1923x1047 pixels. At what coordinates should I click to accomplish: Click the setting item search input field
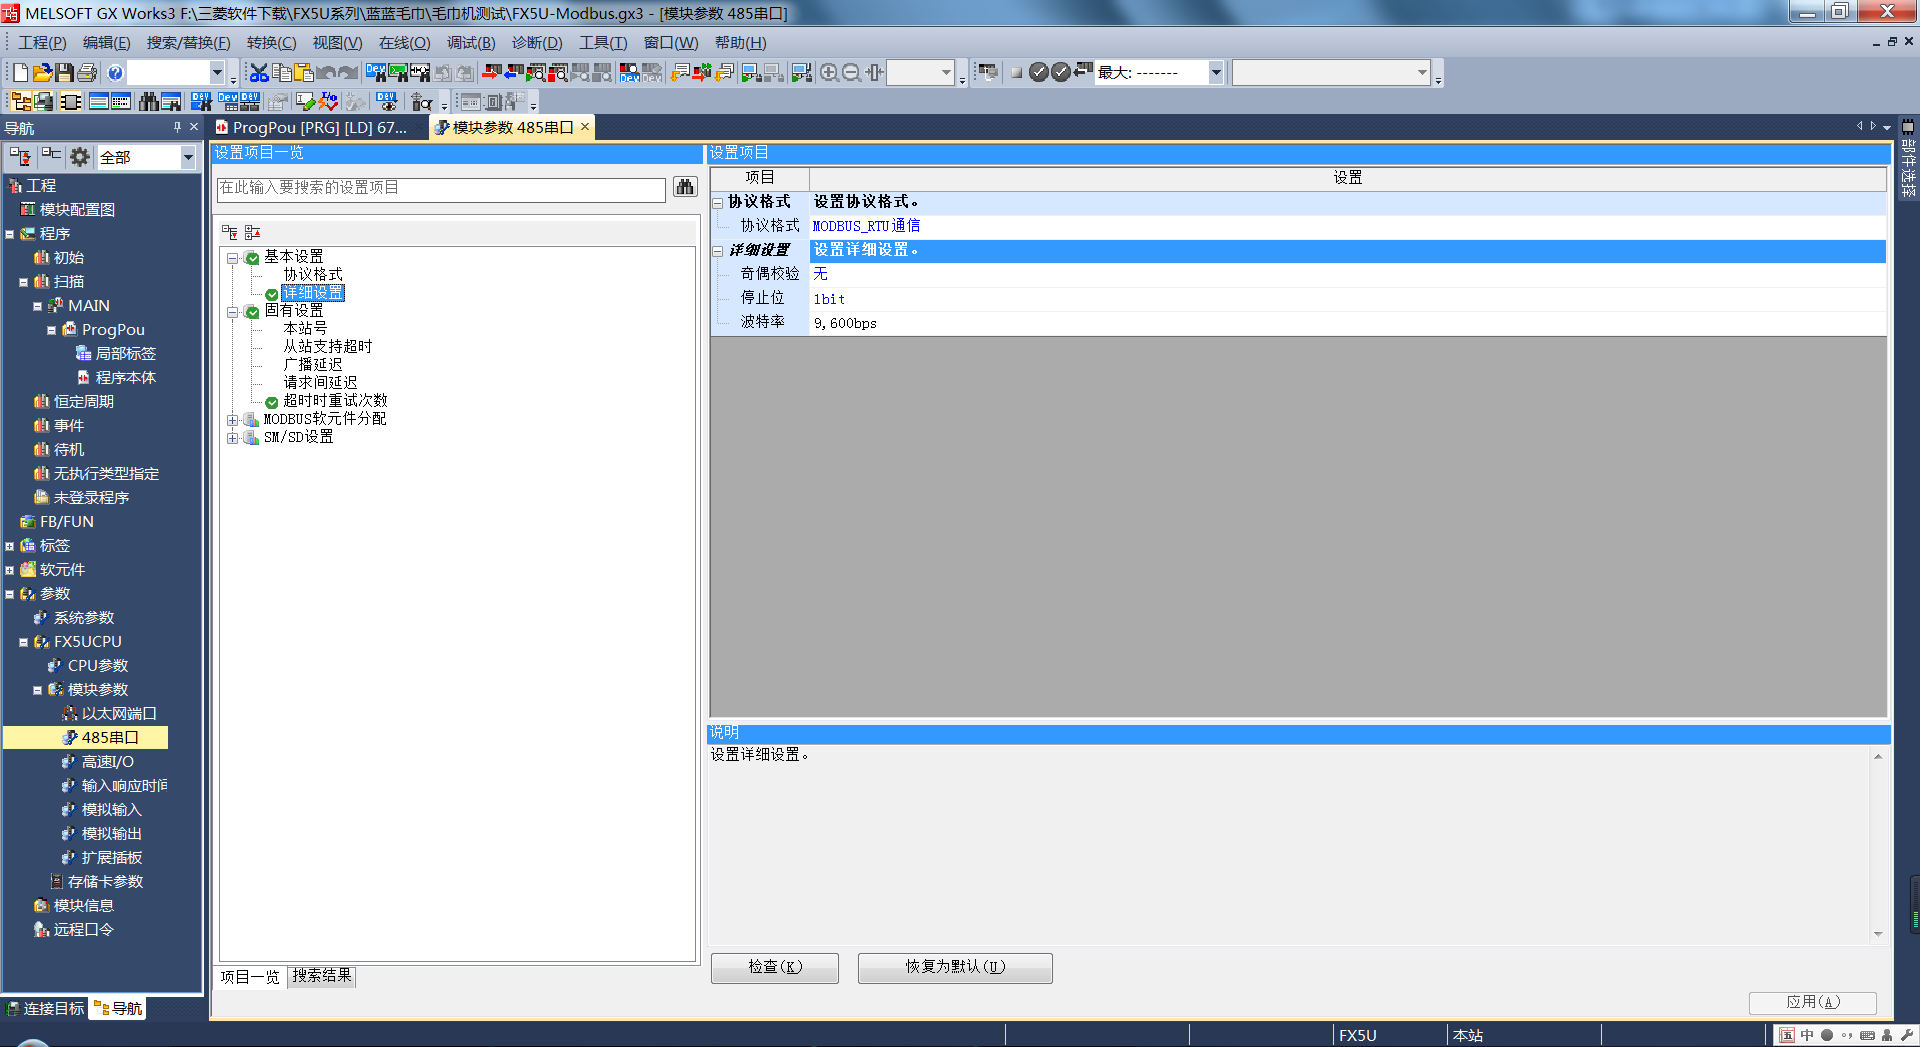click(x=441, y=188)
